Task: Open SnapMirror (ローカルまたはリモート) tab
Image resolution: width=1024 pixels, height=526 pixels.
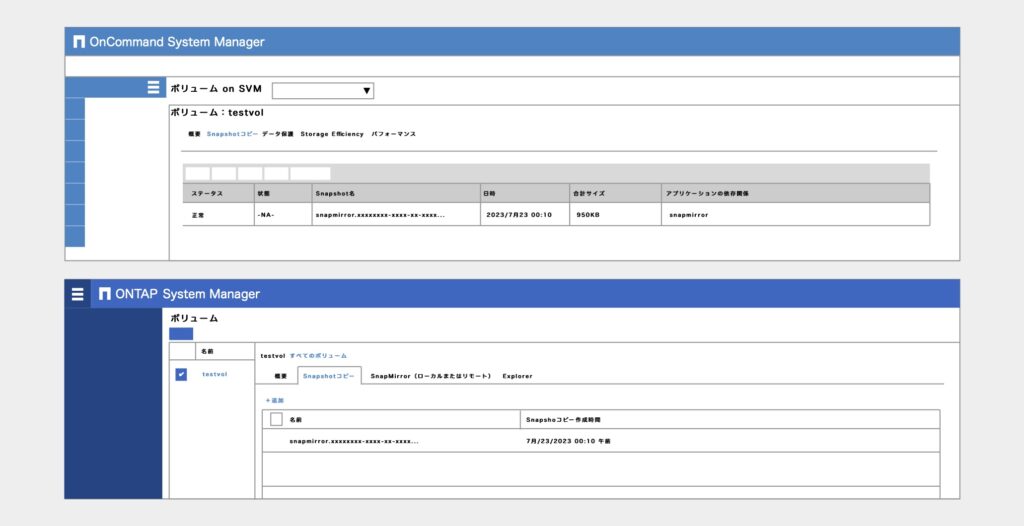Action: tap(430, 376)
